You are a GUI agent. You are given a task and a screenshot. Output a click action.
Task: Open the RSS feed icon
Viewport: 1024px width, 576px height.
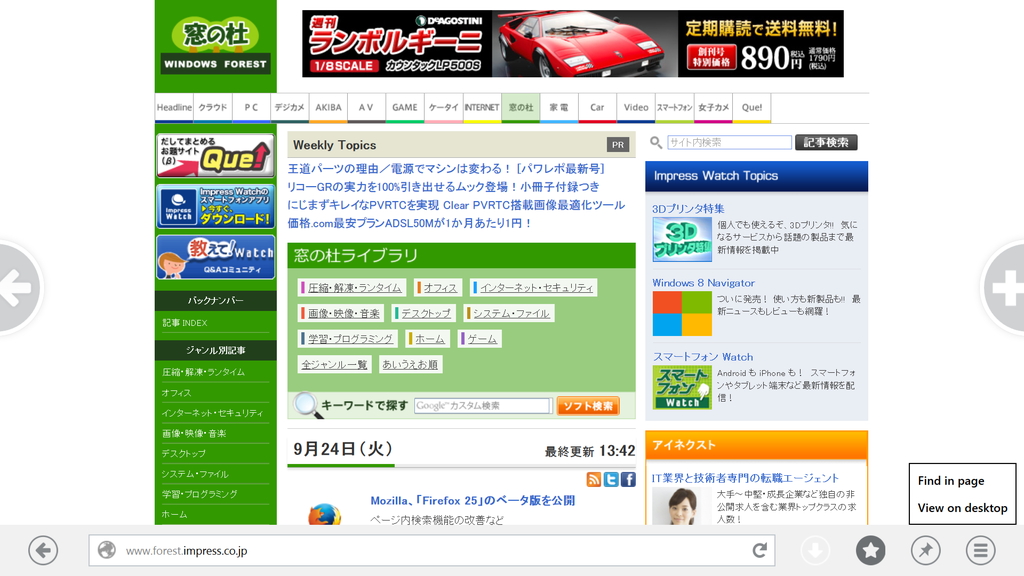pyautogui.click(x=594, y=479)
